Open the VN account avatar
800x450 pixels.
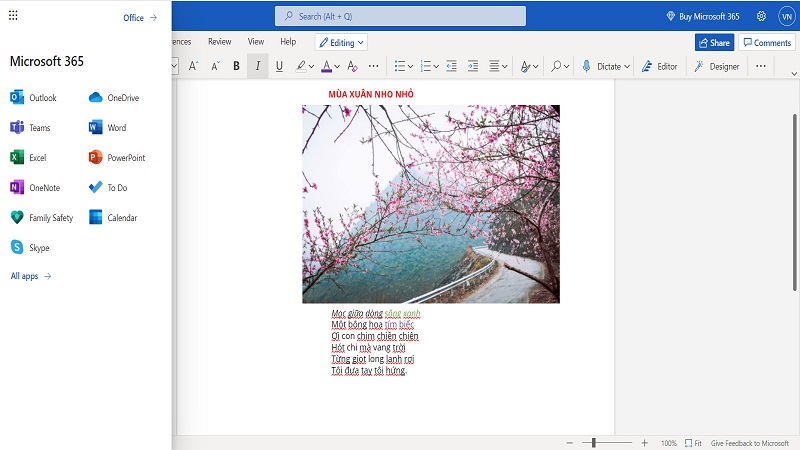point(787,16)
